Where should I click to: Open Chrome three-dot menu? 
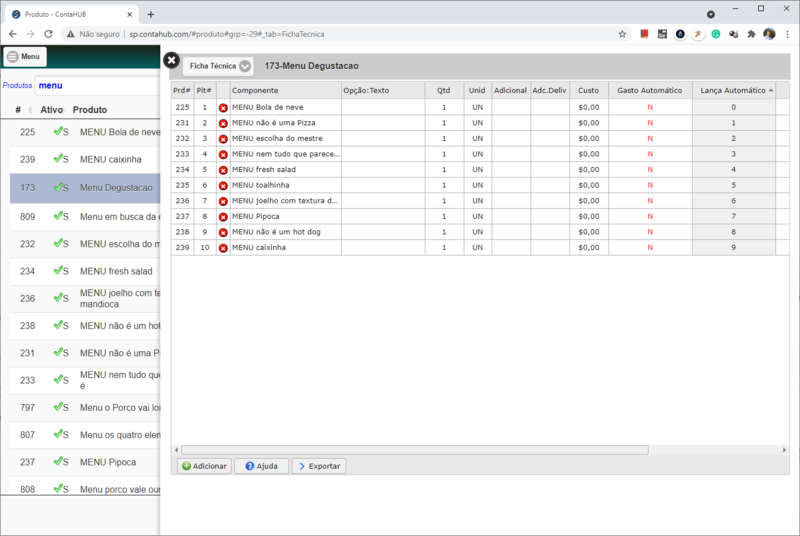click(x=787, y=34)
